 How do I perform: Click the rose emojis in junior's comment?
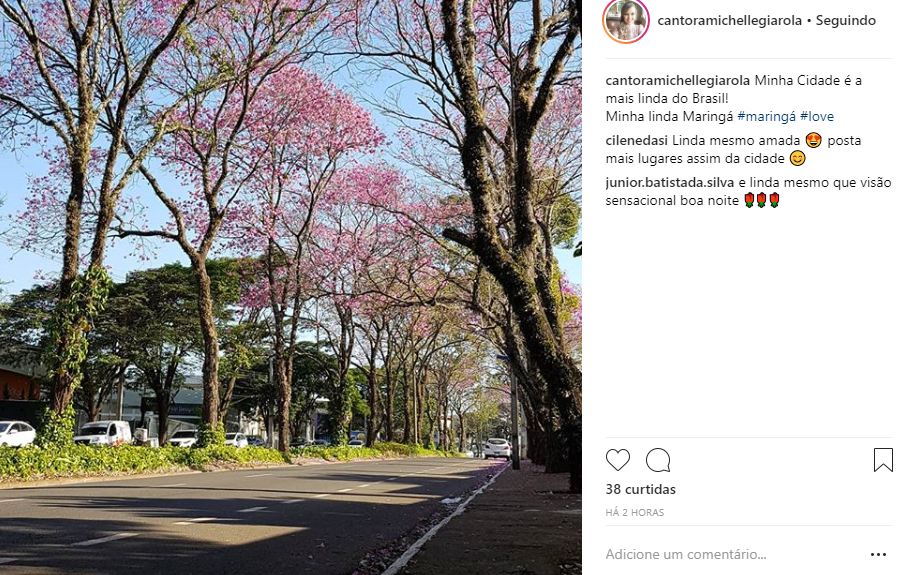[x=762, y=200]
